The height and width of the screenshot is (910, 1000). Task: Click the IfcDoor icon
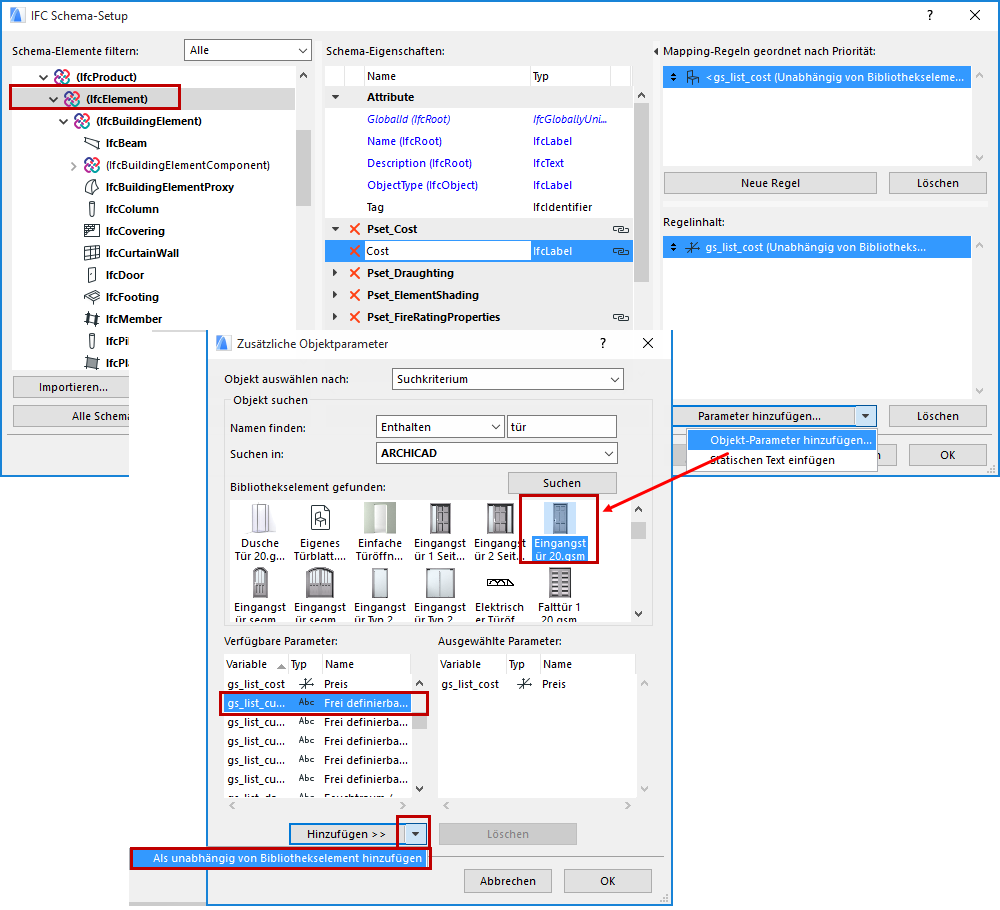click(92, 275)
